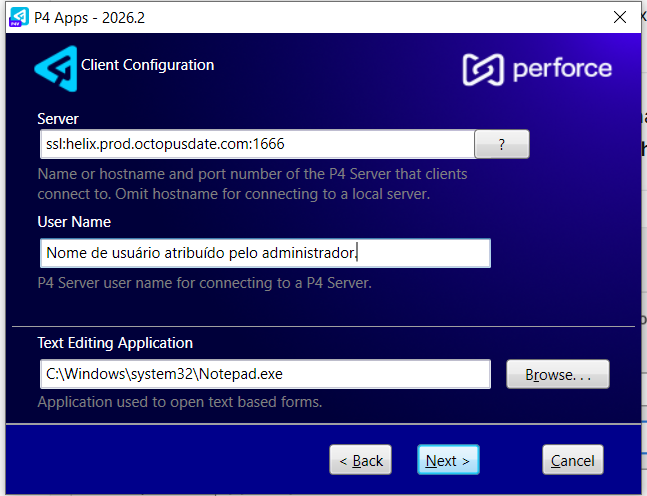This screenshot has height=496, width=647.
Task: Cancel the P4 Apps installer
Action: [x=573, y=460]
